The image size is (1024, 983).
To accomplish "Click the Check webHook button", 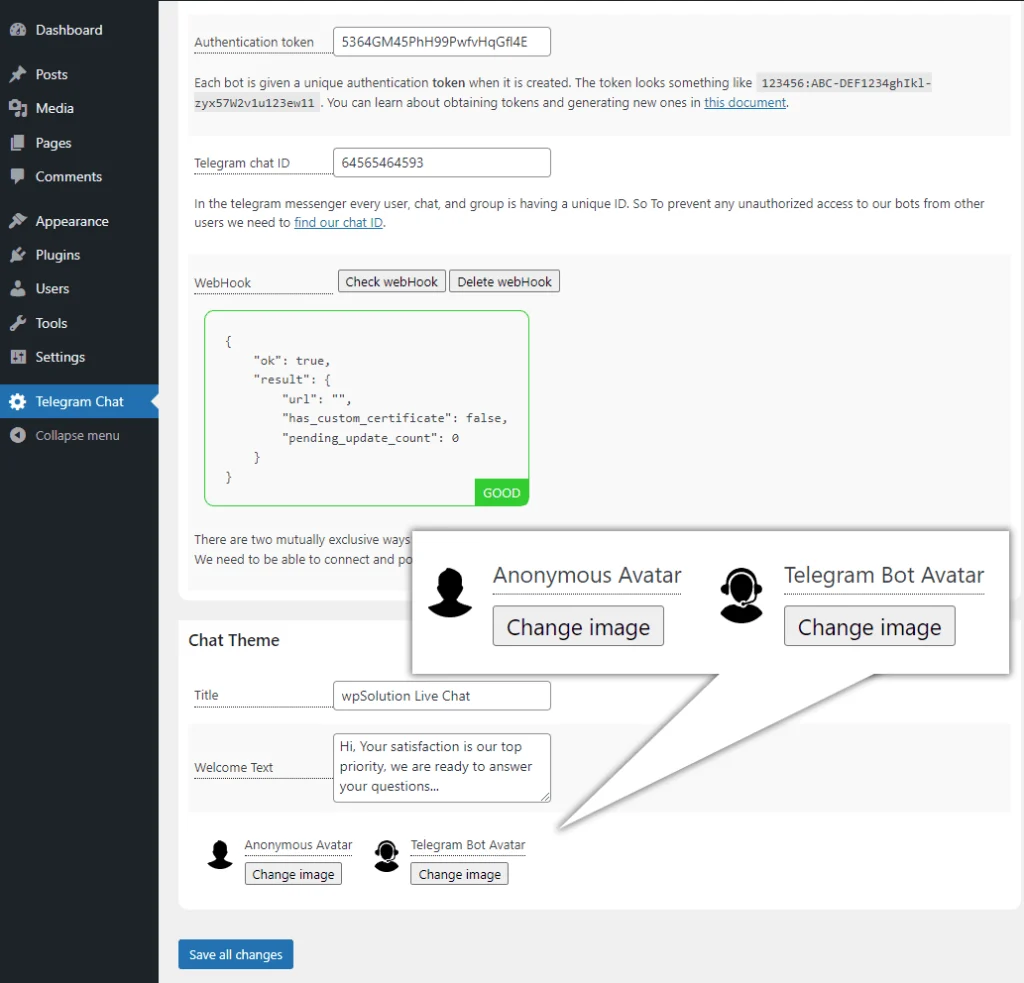I will tap(391, 281).
